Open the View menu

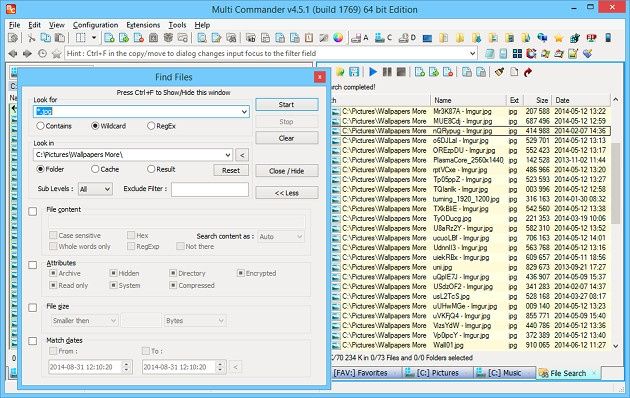click(57, 25)
